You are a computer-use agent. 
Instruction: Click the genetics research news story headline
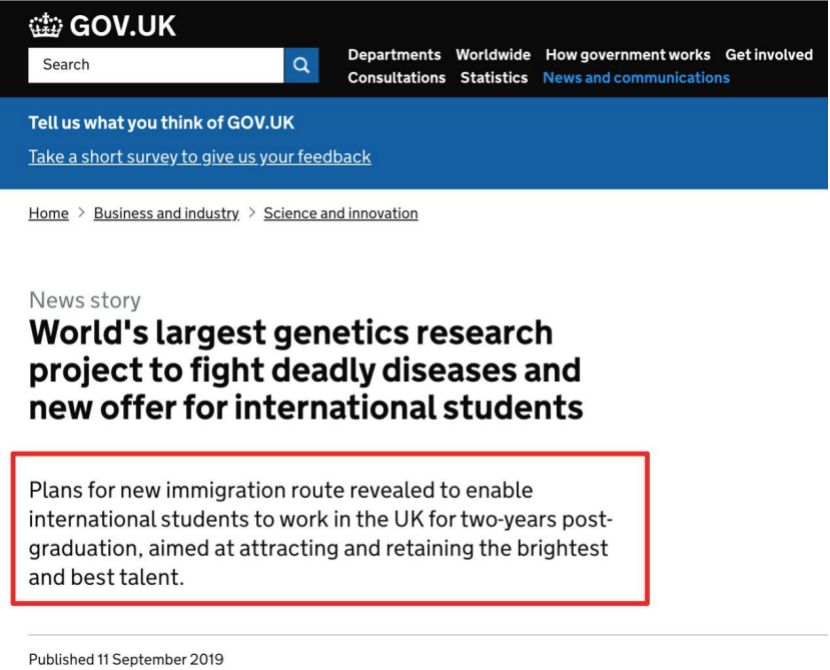tap(306, 370)
